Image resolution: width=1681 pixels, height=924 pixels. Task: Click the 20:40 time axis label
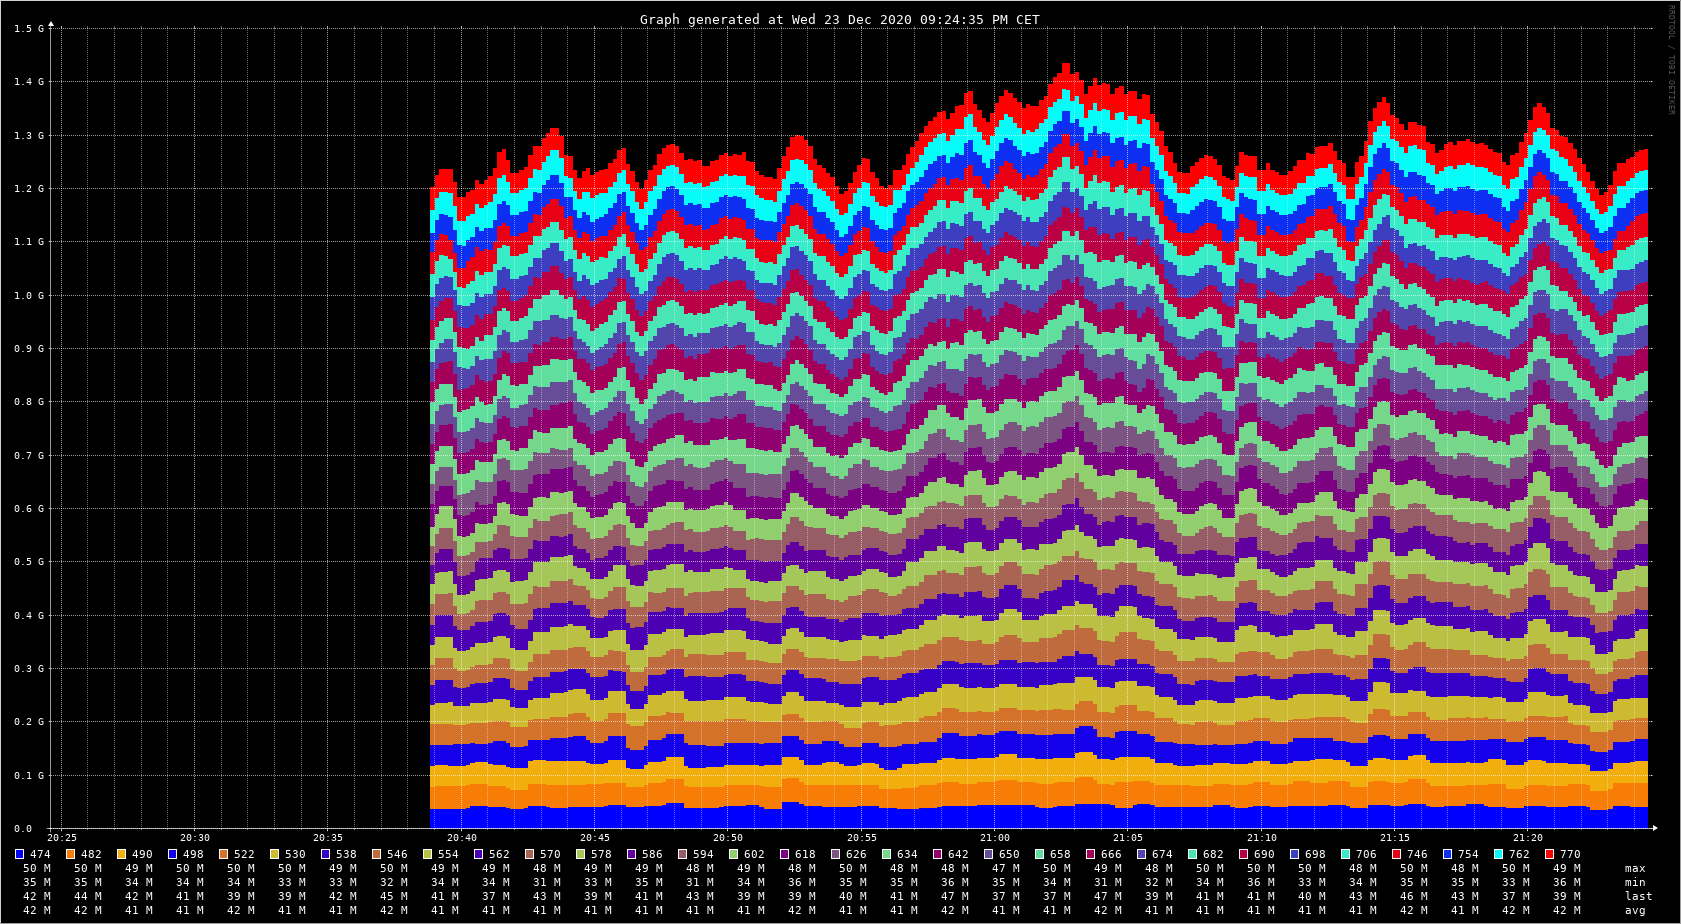tap(461, 838)
